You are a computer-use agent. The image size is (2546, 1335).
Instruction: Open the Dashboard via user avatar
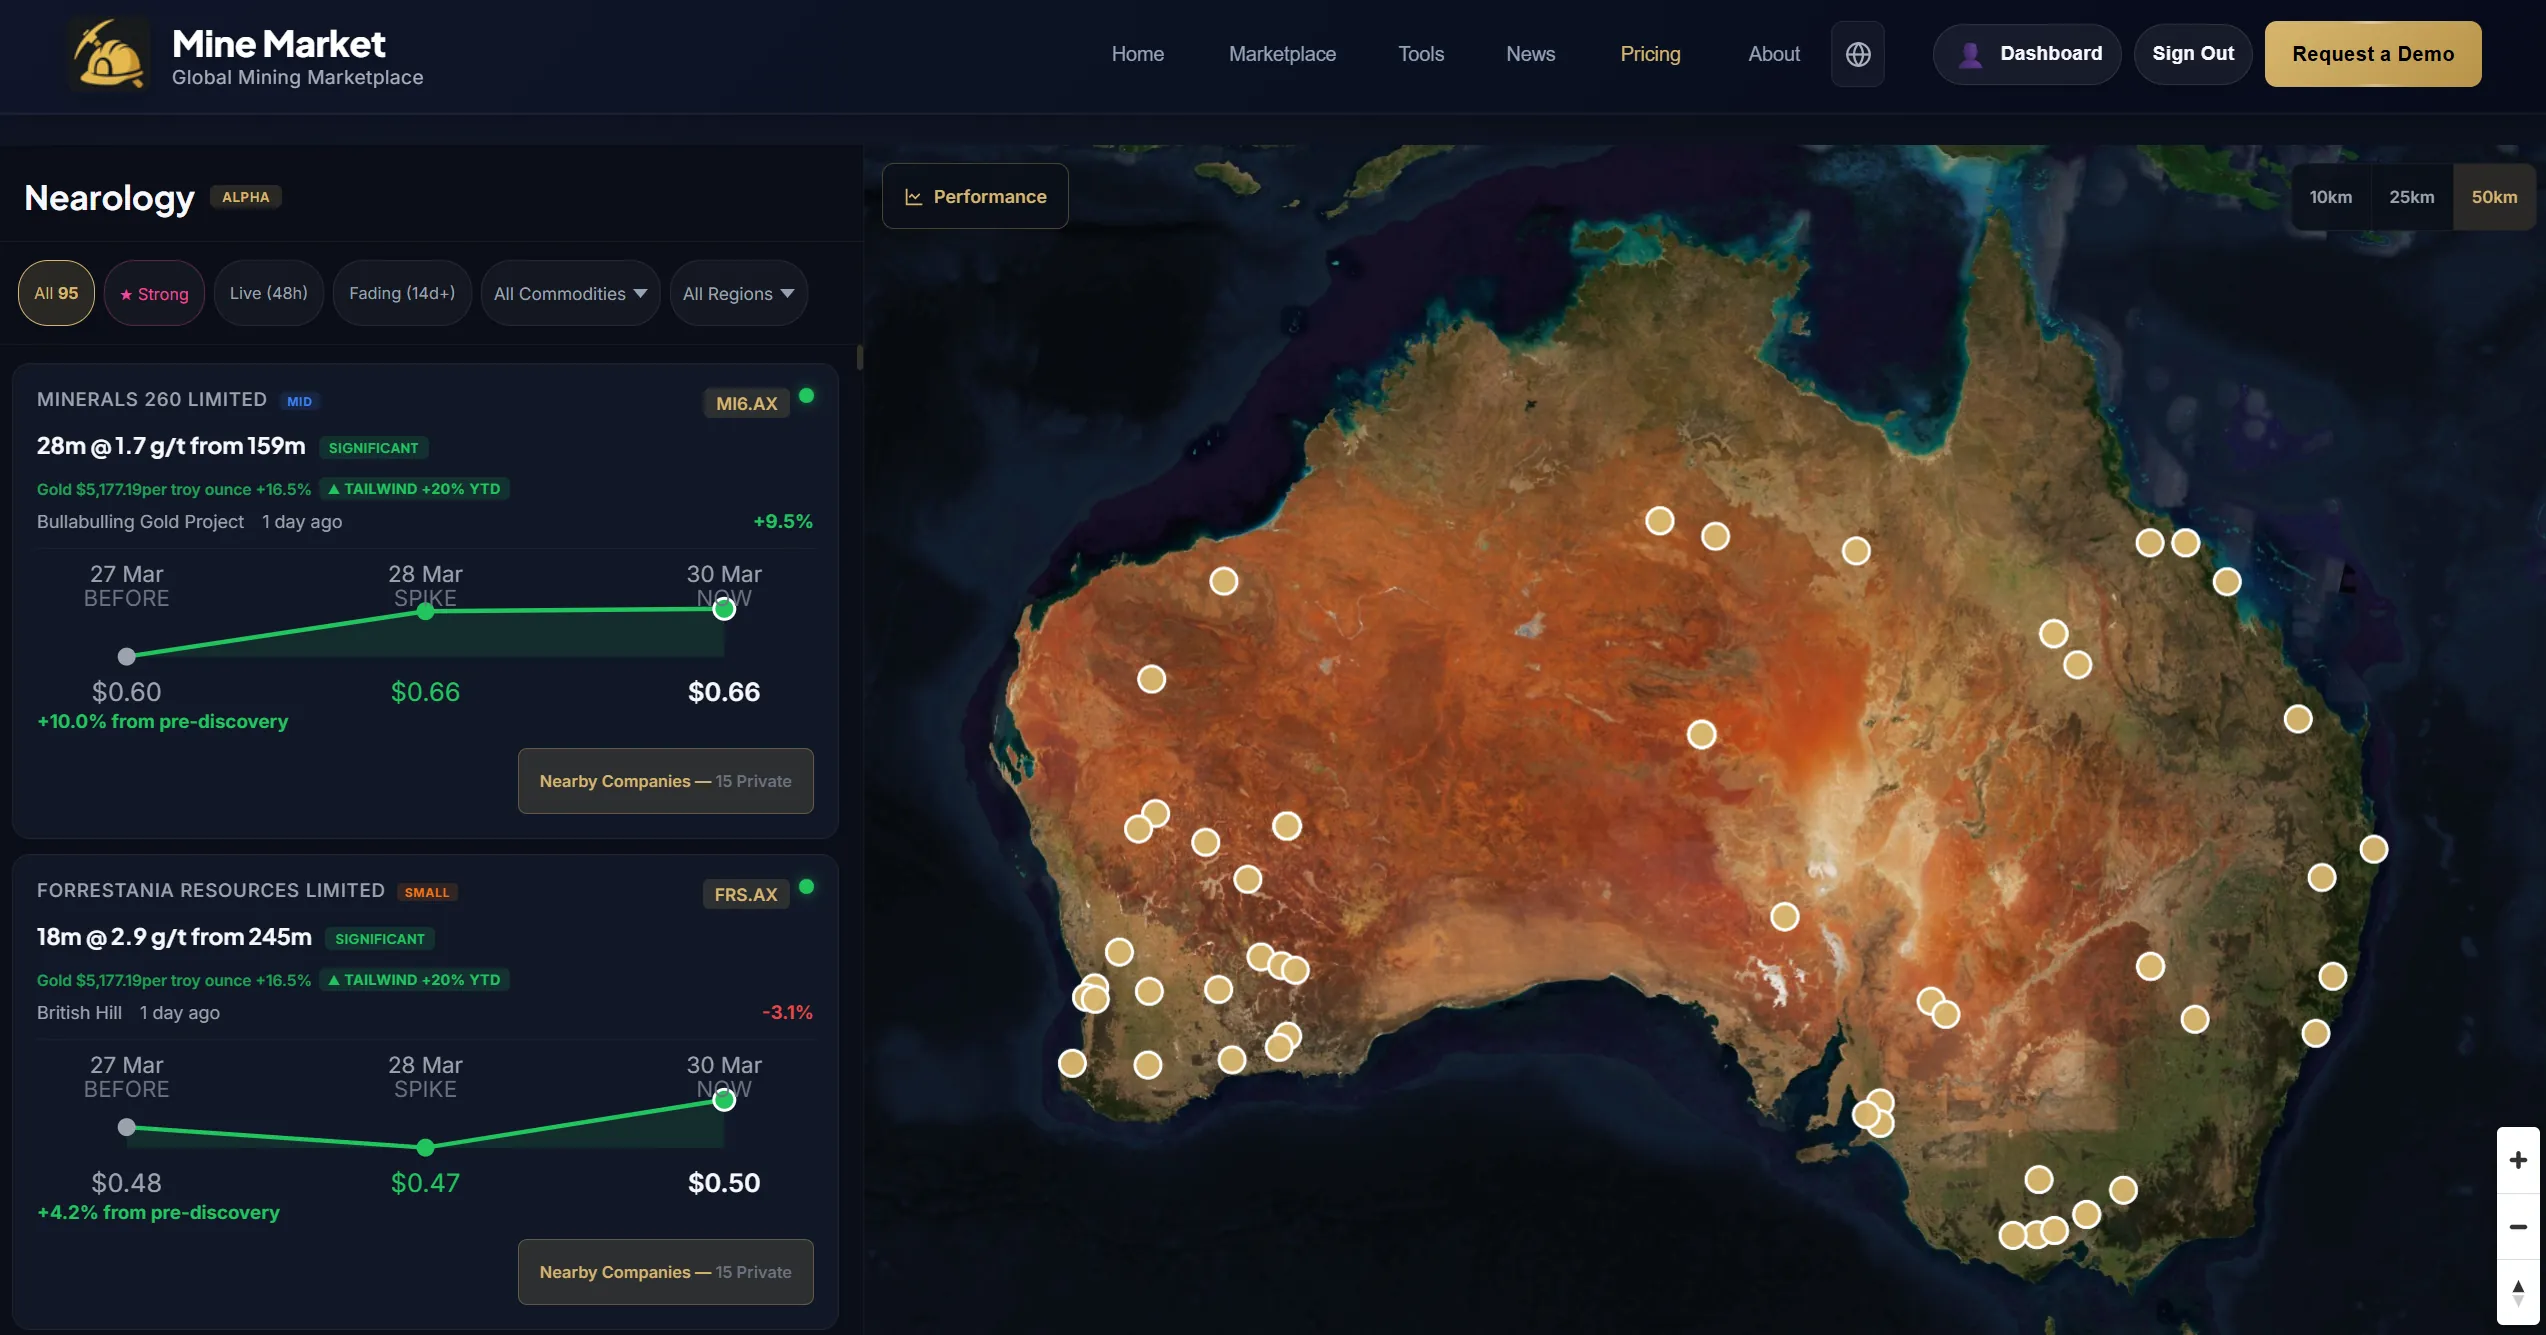1970,54
